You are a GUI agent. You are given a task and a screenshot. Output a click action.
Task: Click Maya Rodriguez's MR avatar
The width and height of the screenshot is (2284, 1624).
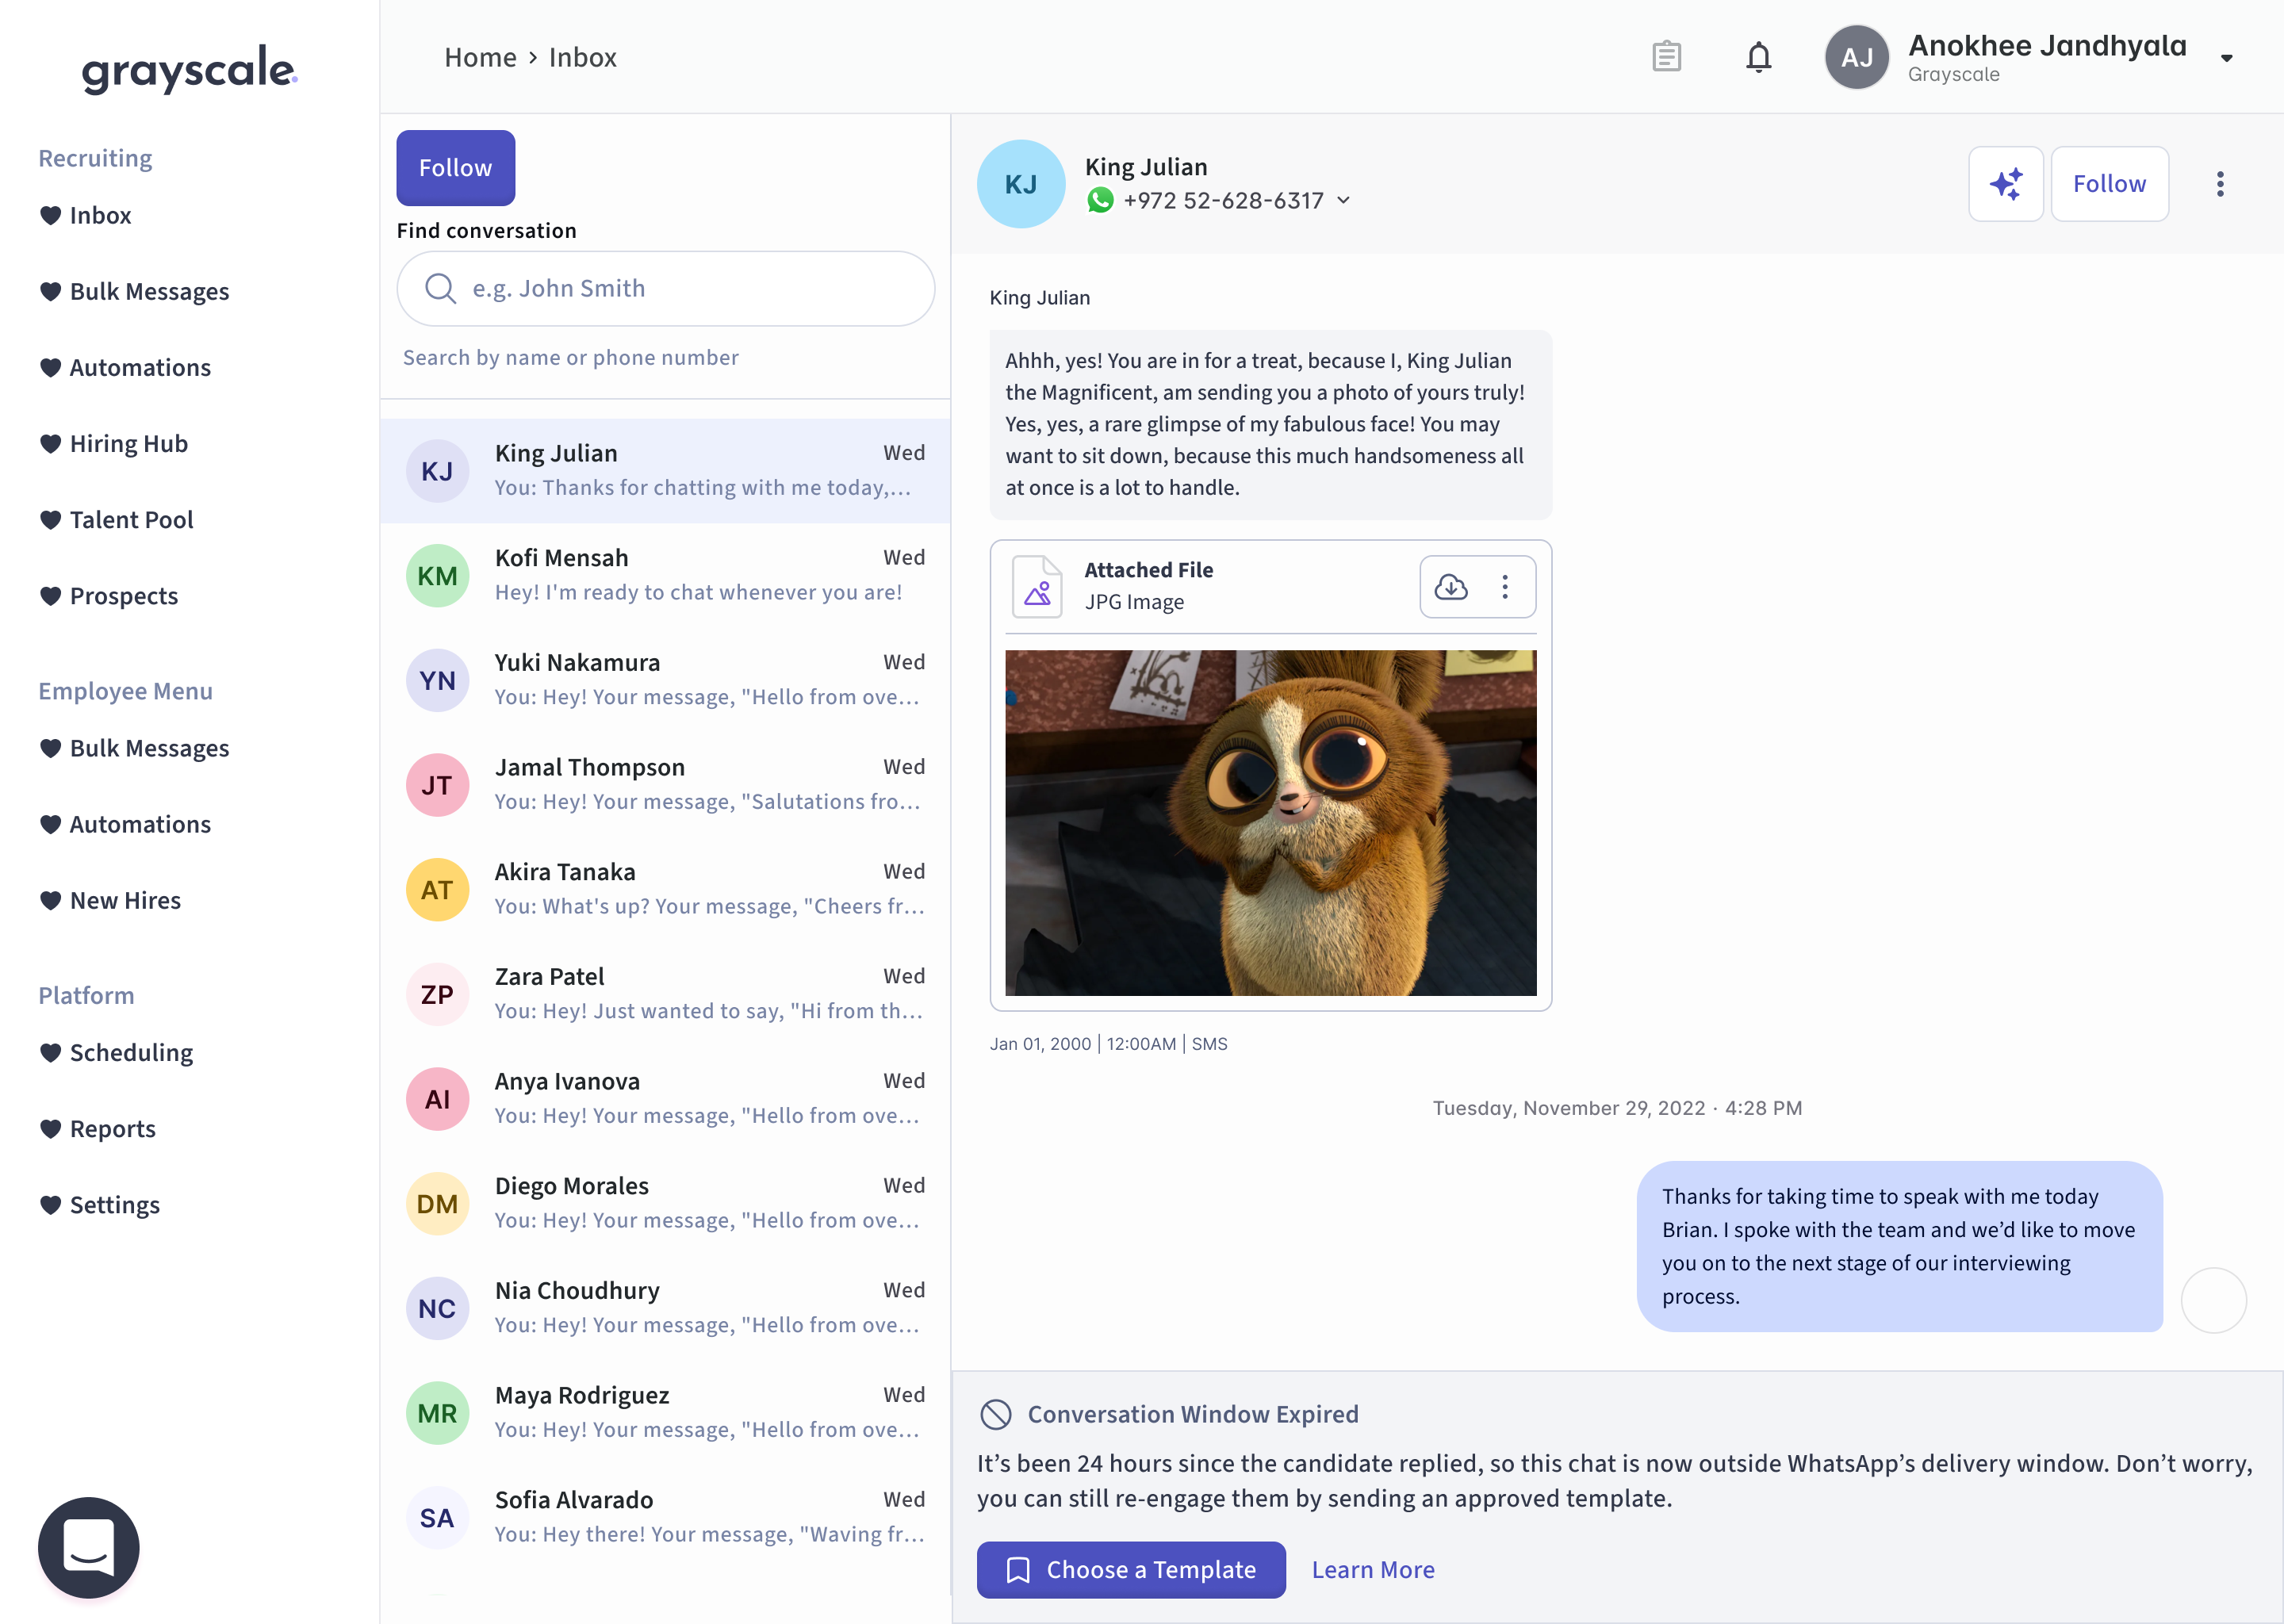437,1413
